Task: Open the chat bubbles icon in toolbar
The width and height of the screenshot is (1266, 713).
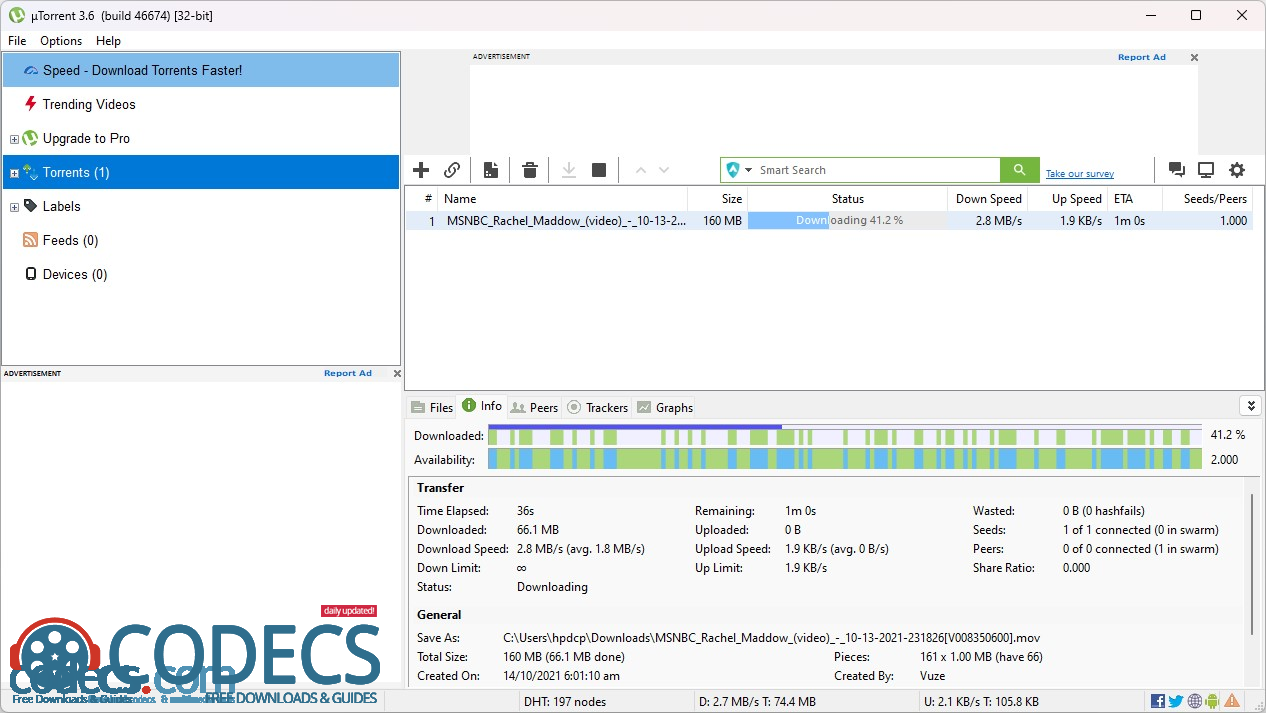Action: 1177,170
